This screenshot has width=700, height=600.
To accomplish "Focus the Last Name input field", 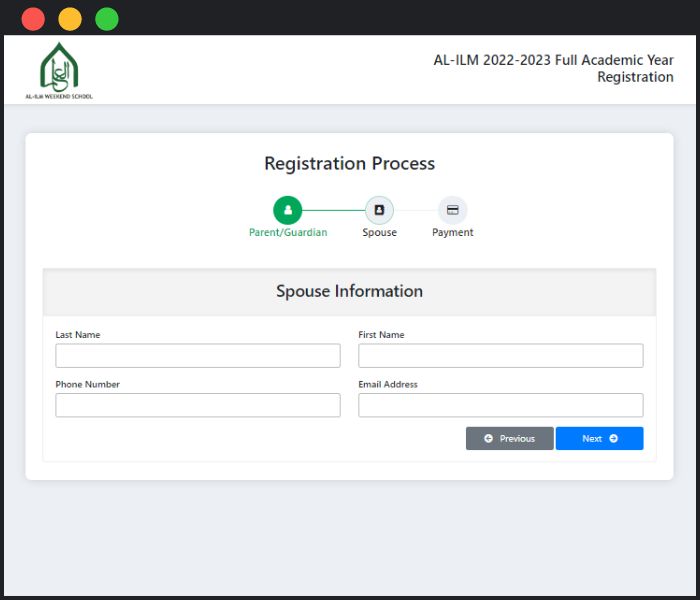I will coord(198,356).
